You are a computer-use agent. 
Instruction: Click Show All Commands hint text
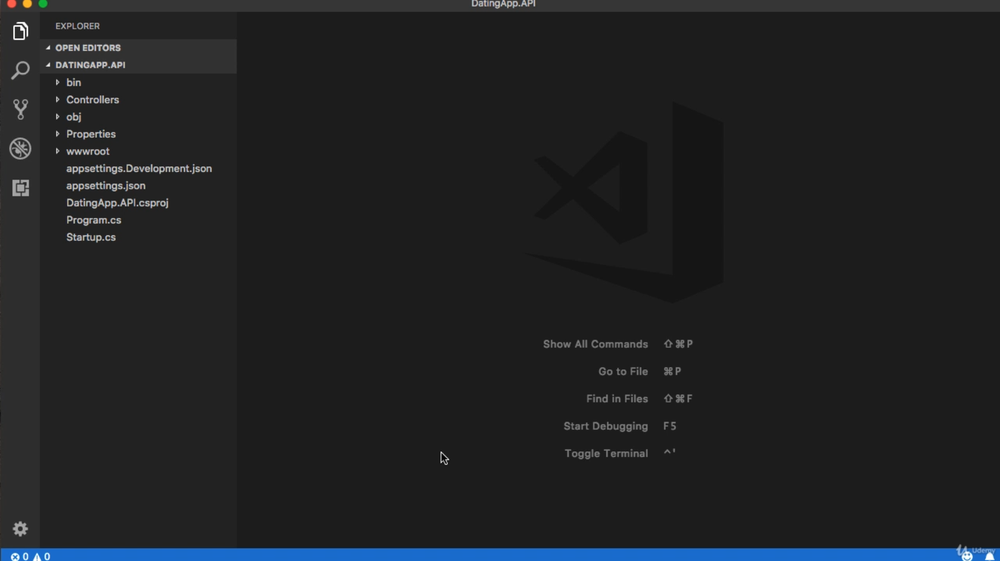click(x=595, y=344)
